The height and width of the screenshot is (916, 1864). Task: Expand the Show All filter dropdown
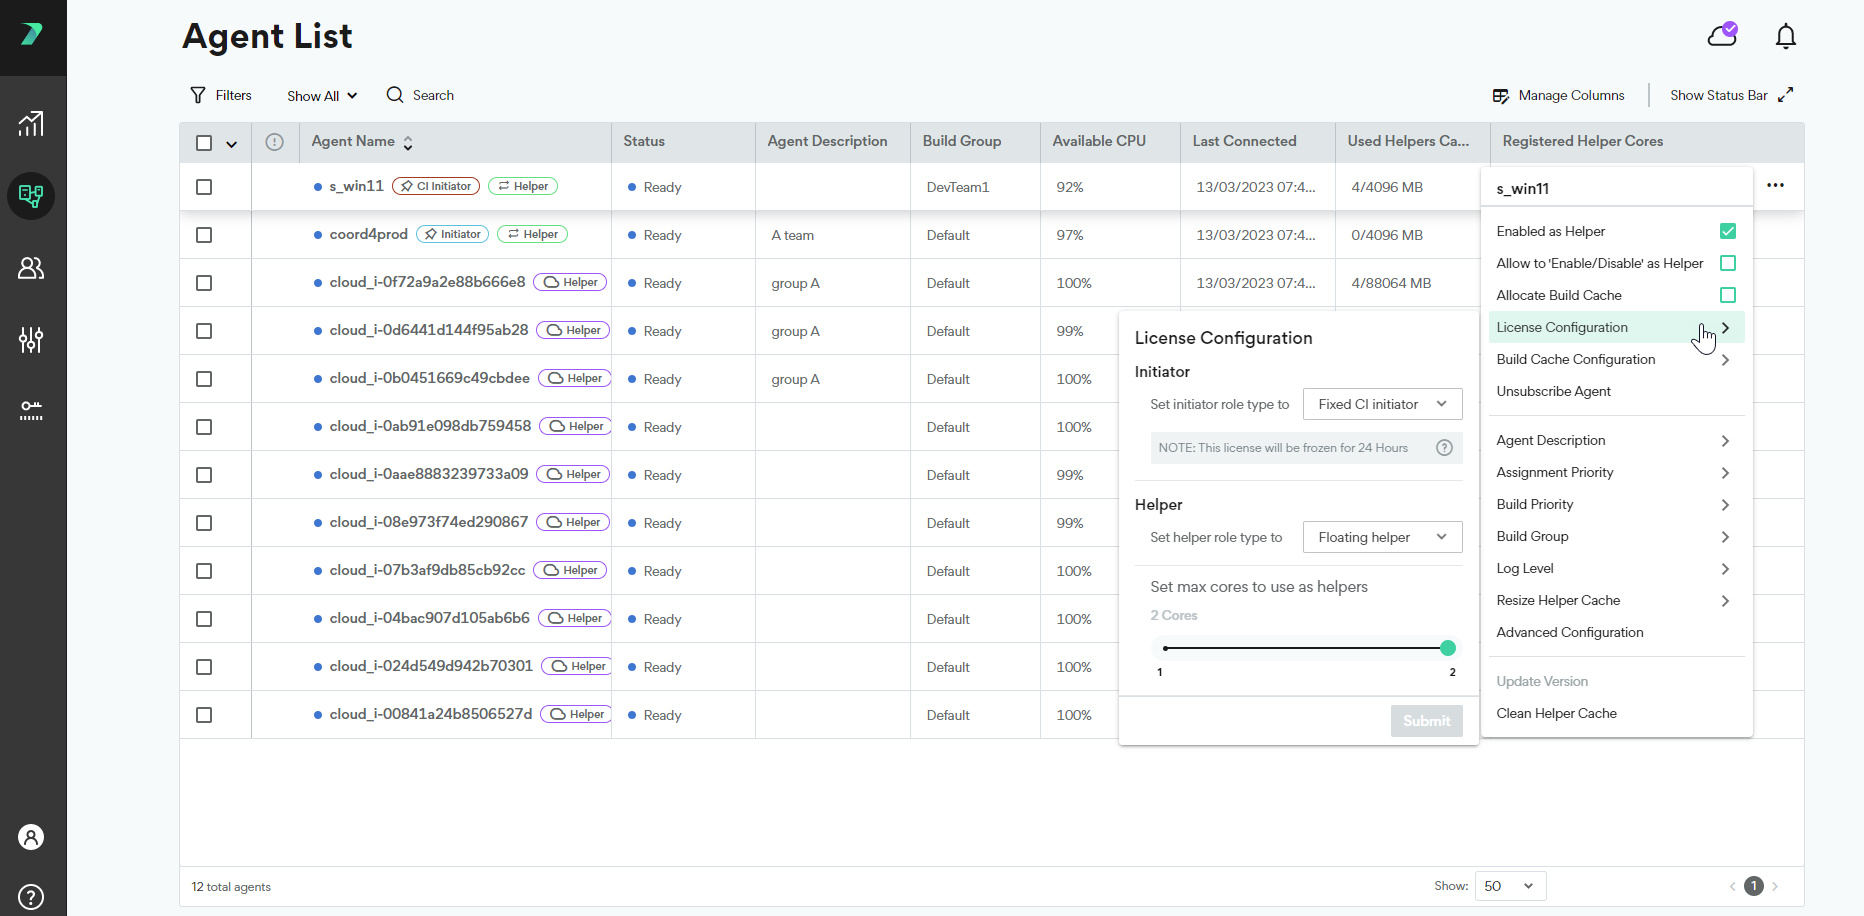coord(321,96)
